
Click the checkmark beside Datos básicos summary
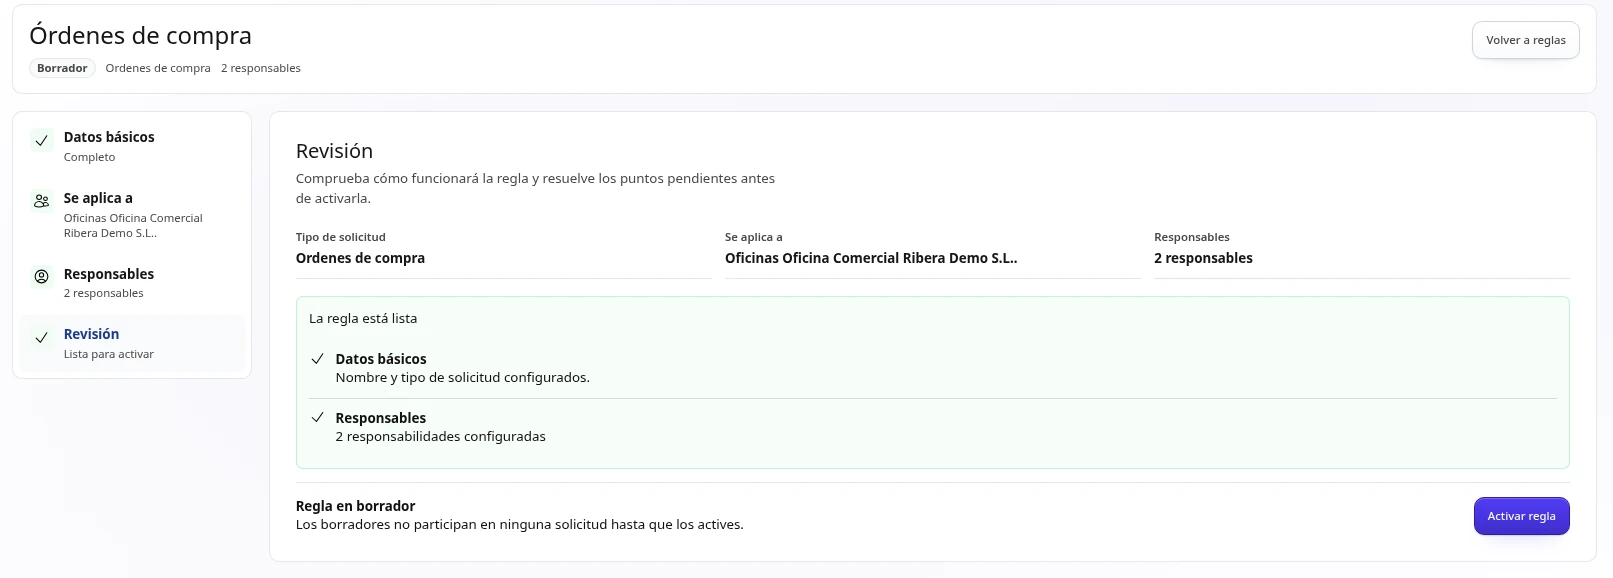[x=317, y=359]
